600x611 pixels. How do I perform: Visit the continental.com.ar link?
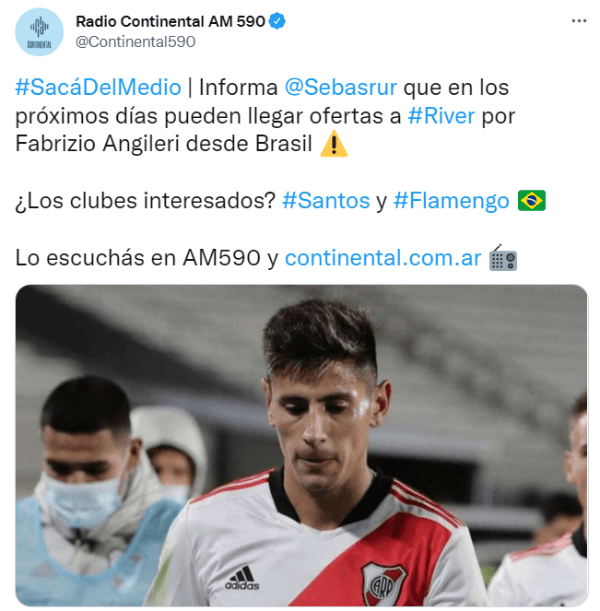coord(383,258)
